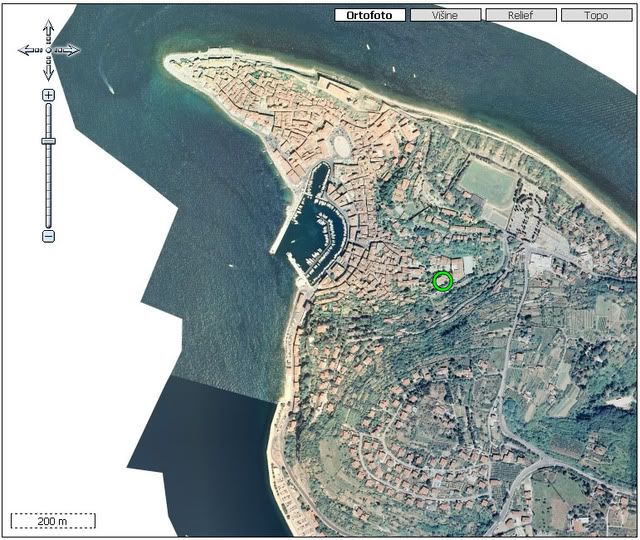Image resolution: width=640 pixels, height=540 pixels.
Task: Pan the map left with the west arrow
Action: click(x=27, y=50)
